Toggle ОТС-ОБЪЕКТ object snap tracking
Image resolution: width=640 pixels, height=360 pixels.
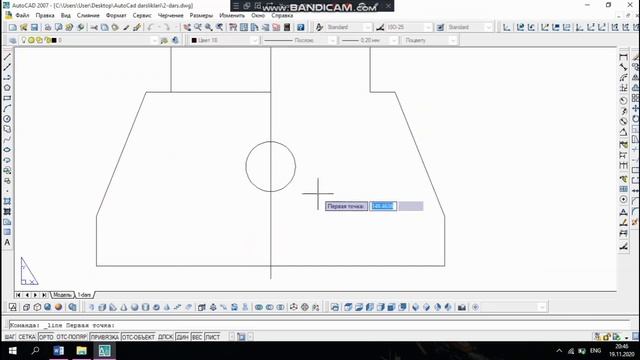[138, 337]
